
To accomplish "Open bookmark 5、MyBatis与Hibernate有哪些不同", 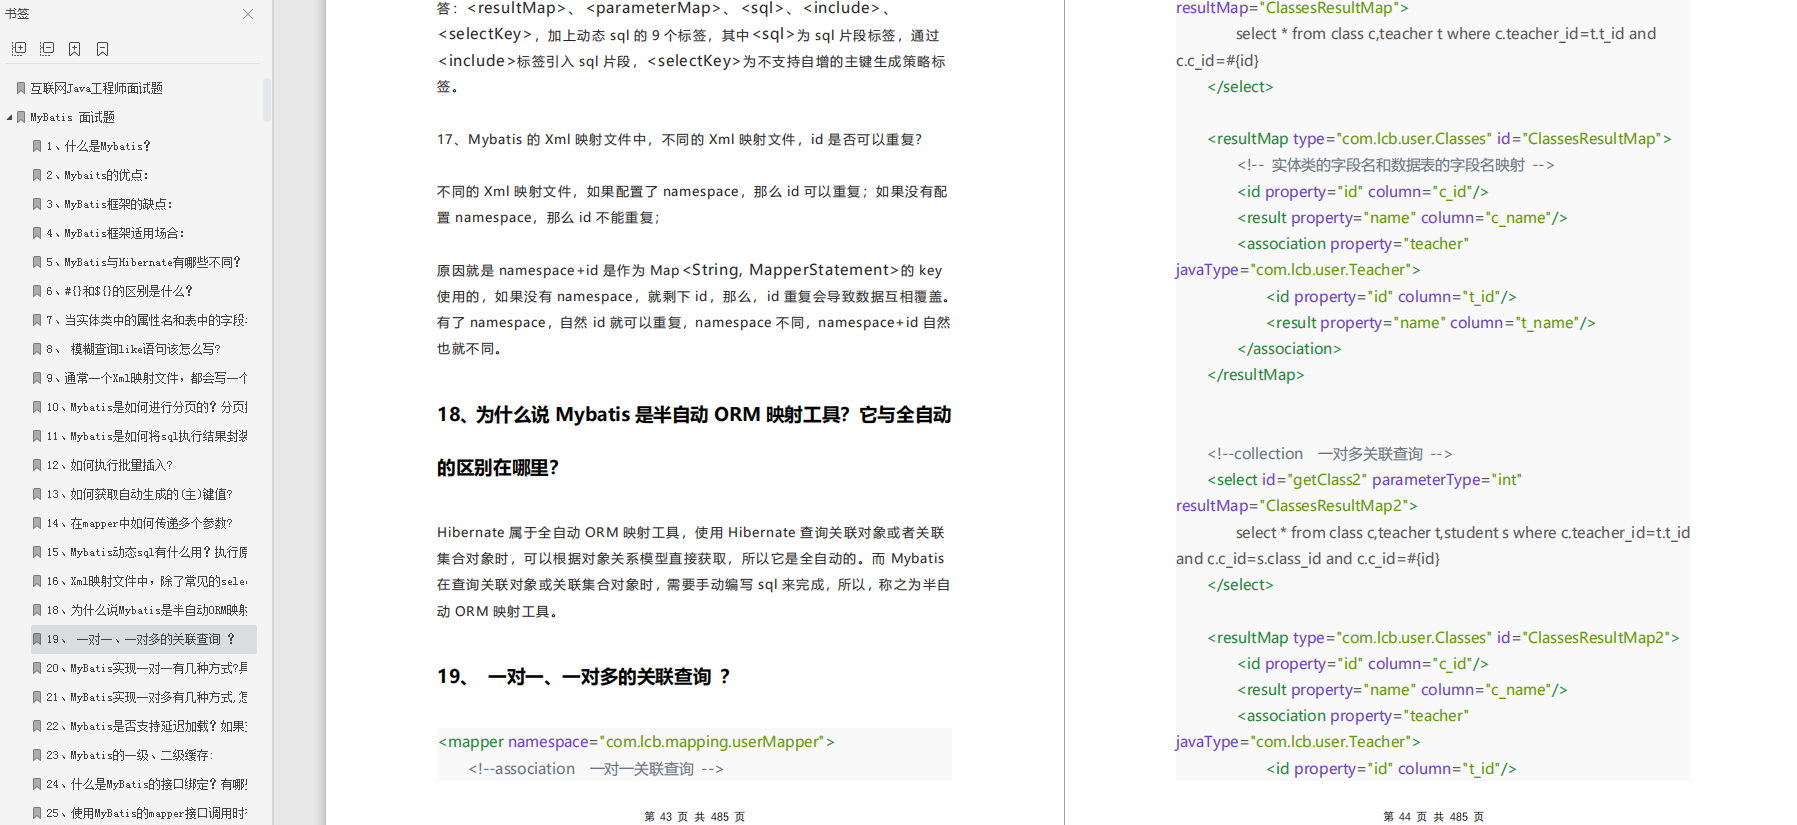I will coord(143,262).
